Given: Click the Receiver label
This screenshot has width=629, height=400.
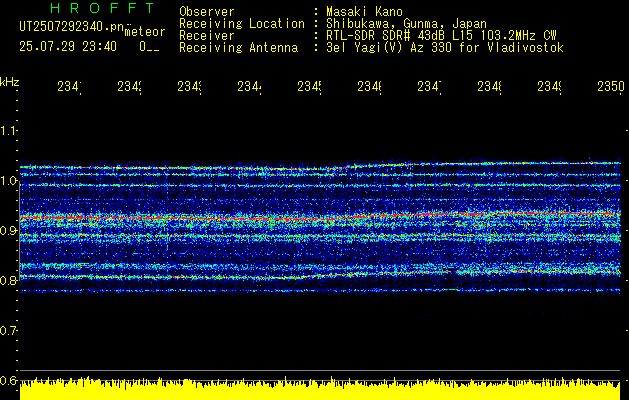Looking at the screenshot, I should pos(207,36).
